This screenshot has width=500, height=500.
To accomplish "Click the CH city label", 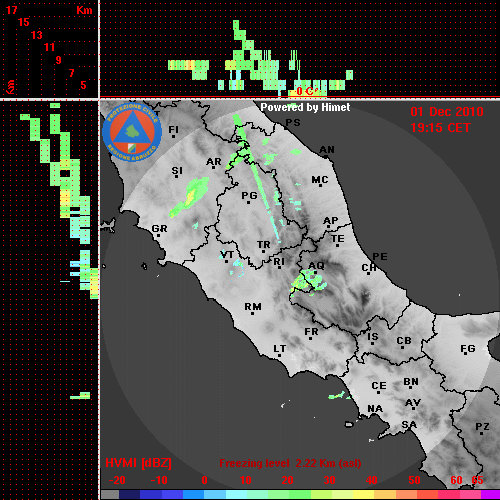I will tap(369, 268).
